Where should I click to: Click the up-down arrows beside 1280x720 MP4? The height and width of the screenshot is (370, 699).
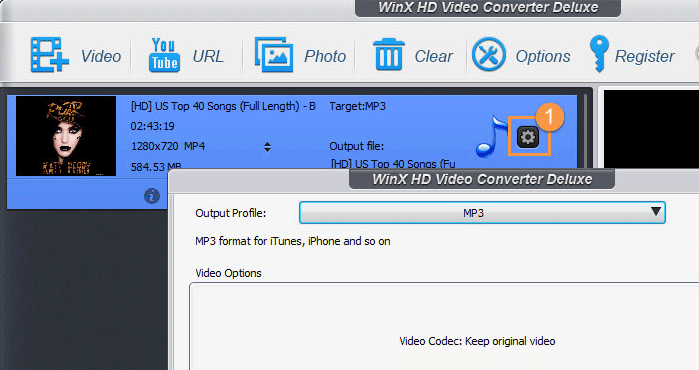267,147
